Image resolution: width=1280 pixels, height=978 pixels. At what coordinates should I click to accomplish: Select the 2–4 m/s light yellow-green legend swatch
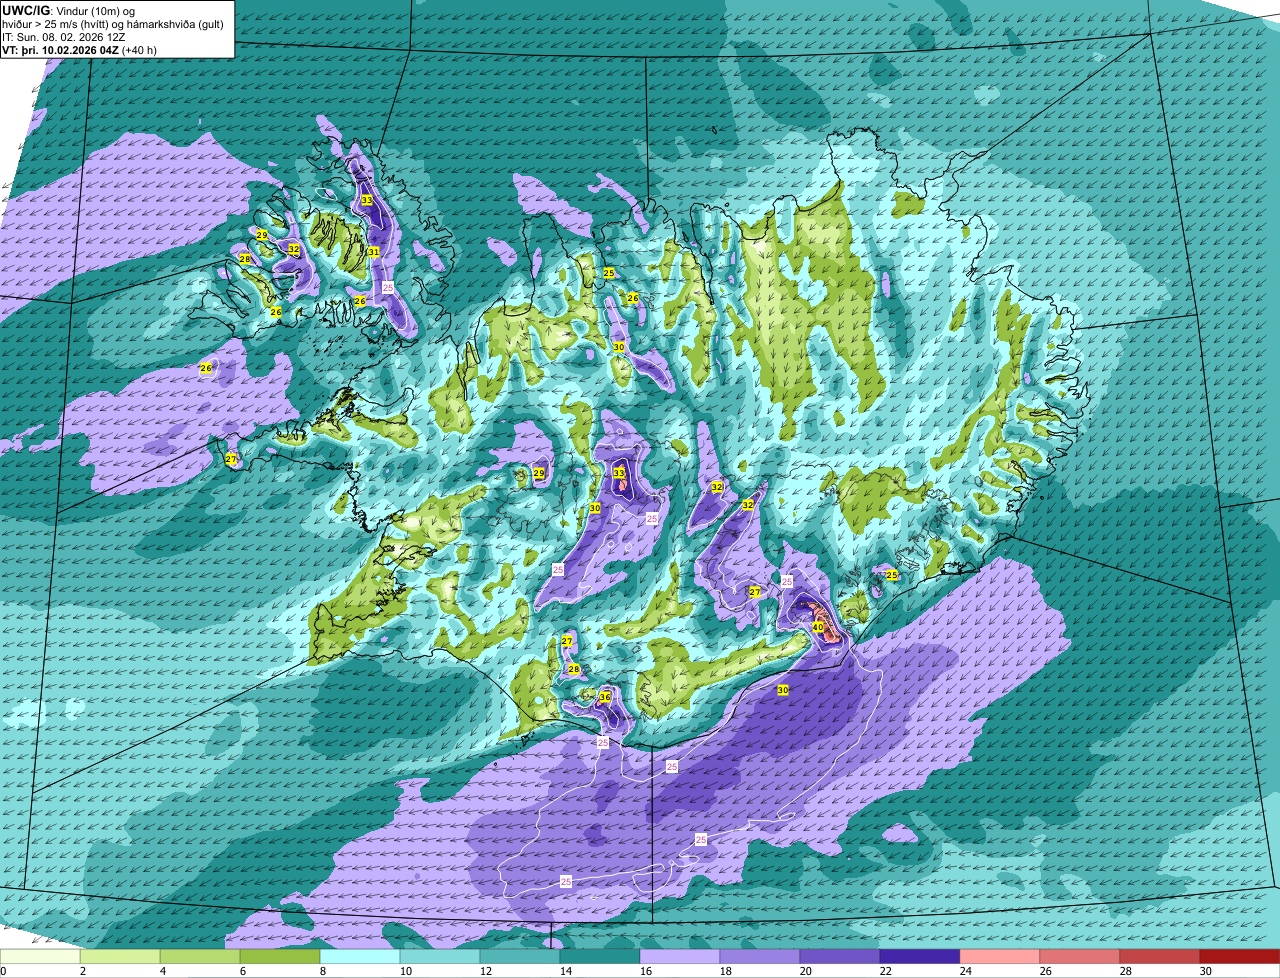[120, 957]
